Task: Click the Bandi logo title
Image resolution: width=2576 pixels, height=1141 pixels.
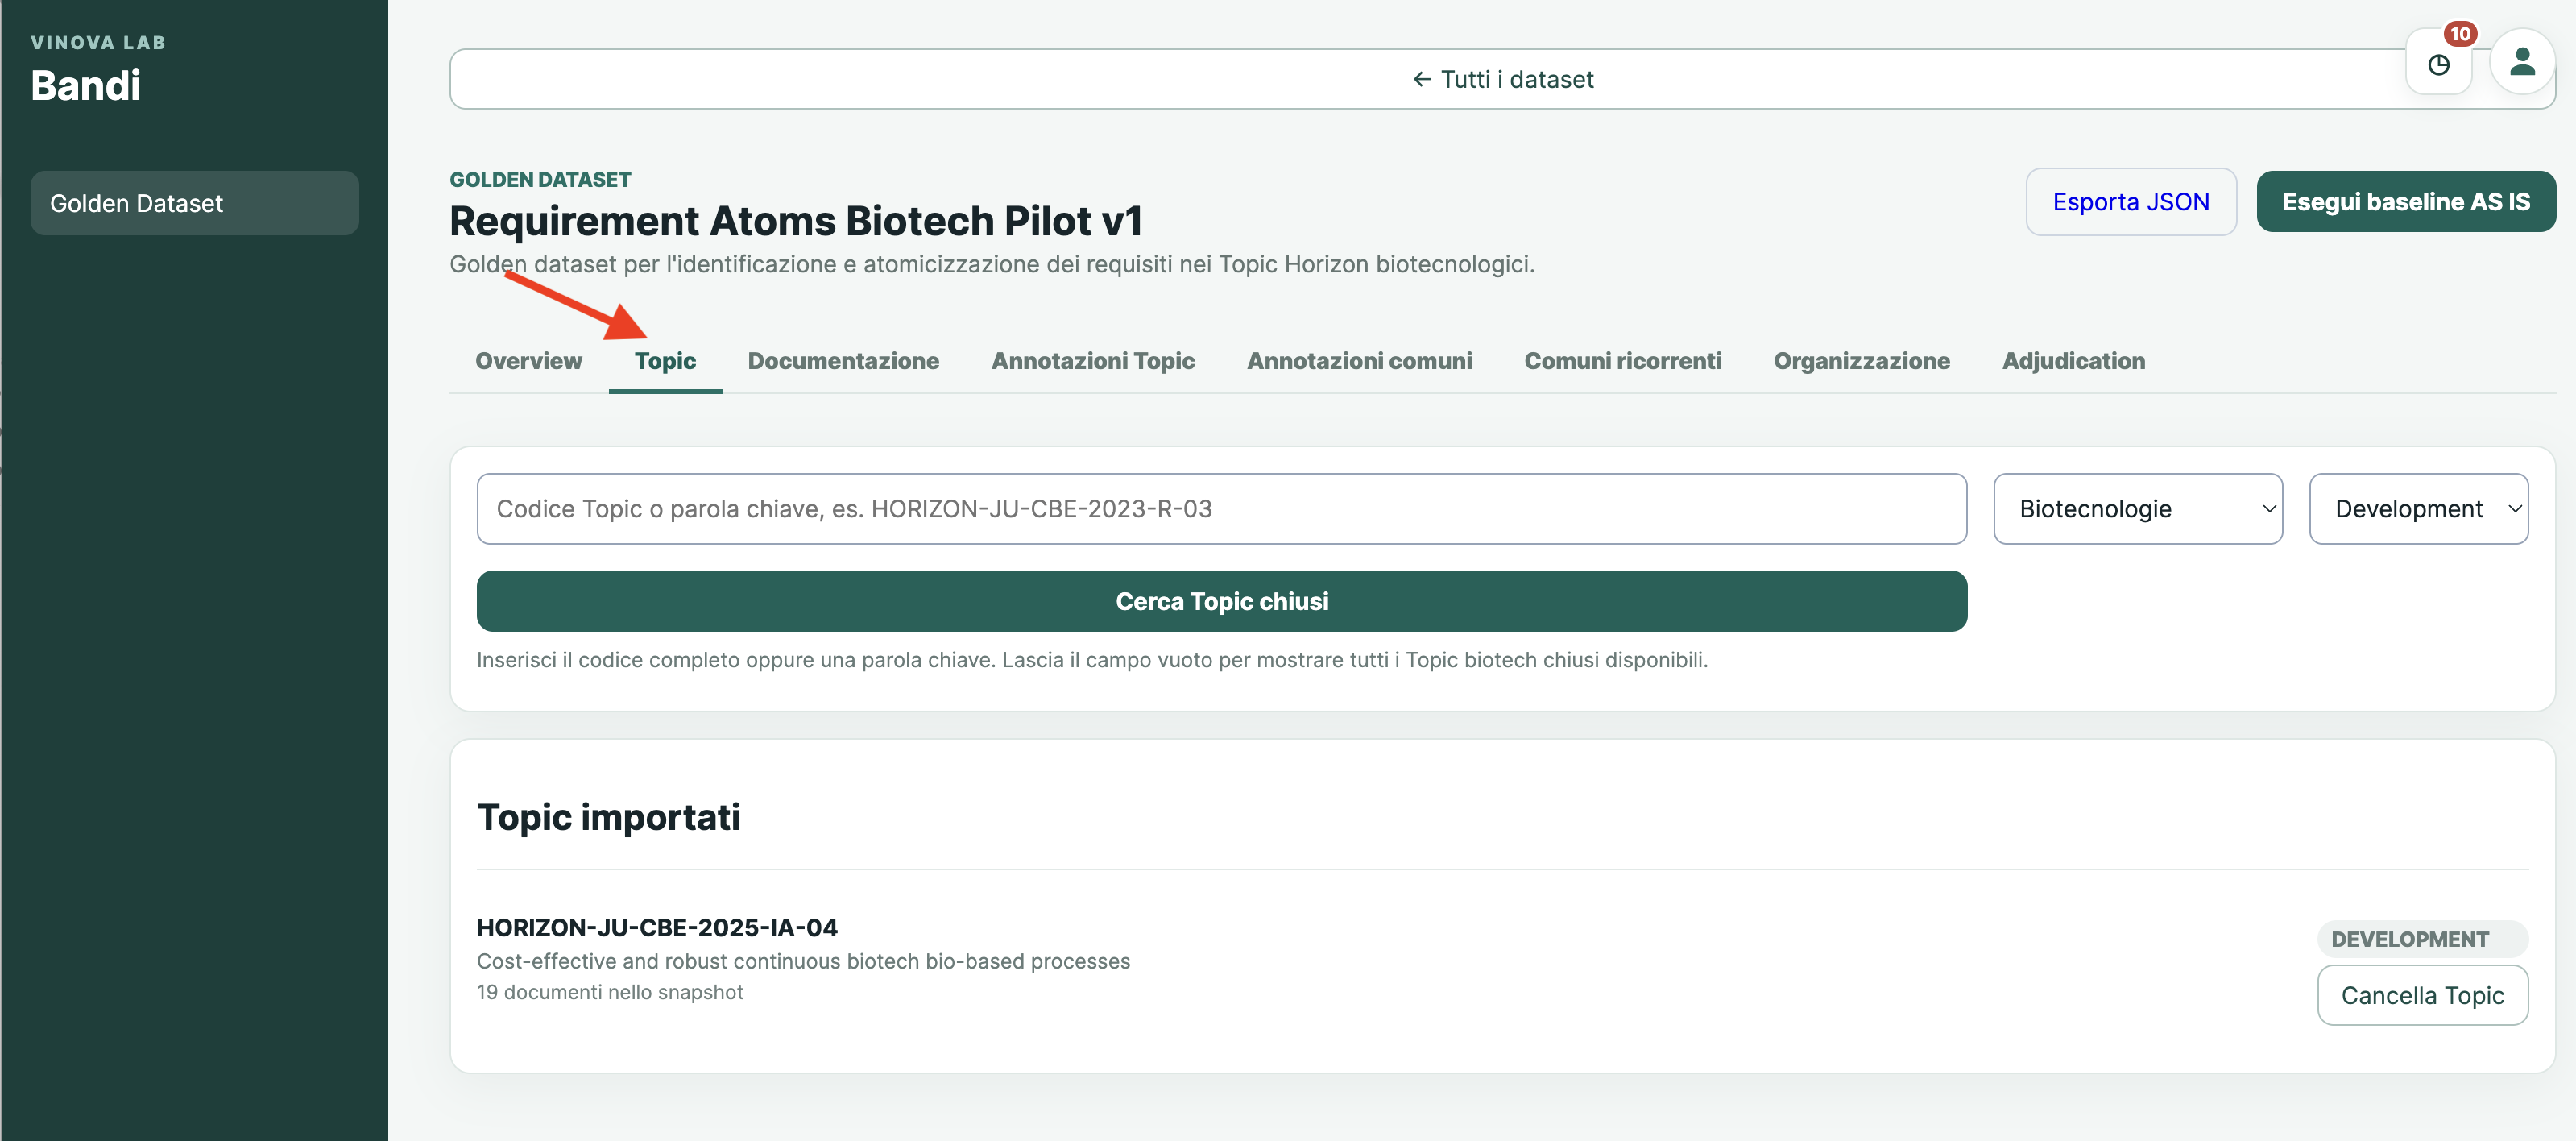Action: click(x=86, y=85)
